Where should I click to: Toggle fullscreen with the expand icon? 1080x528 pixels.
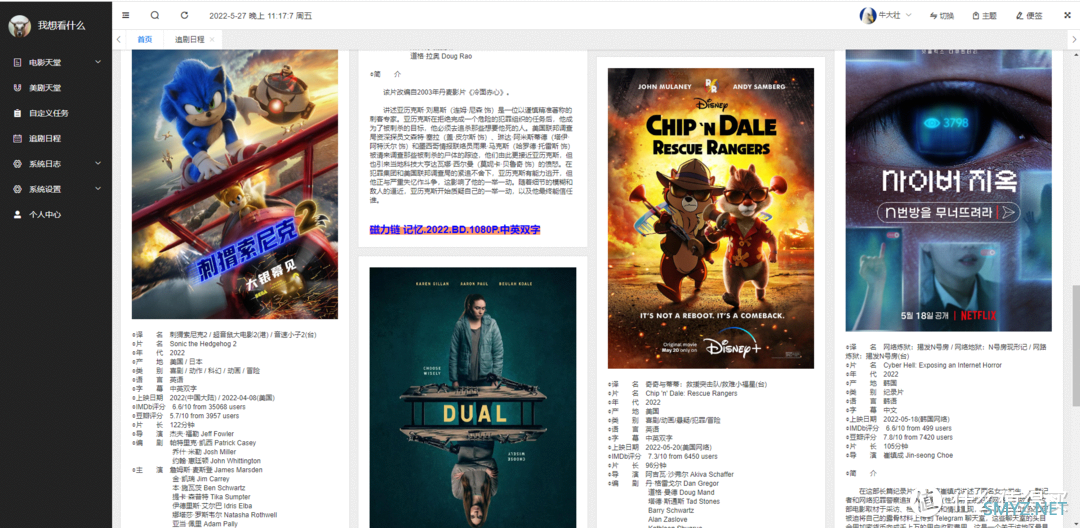coord(1067,15)
